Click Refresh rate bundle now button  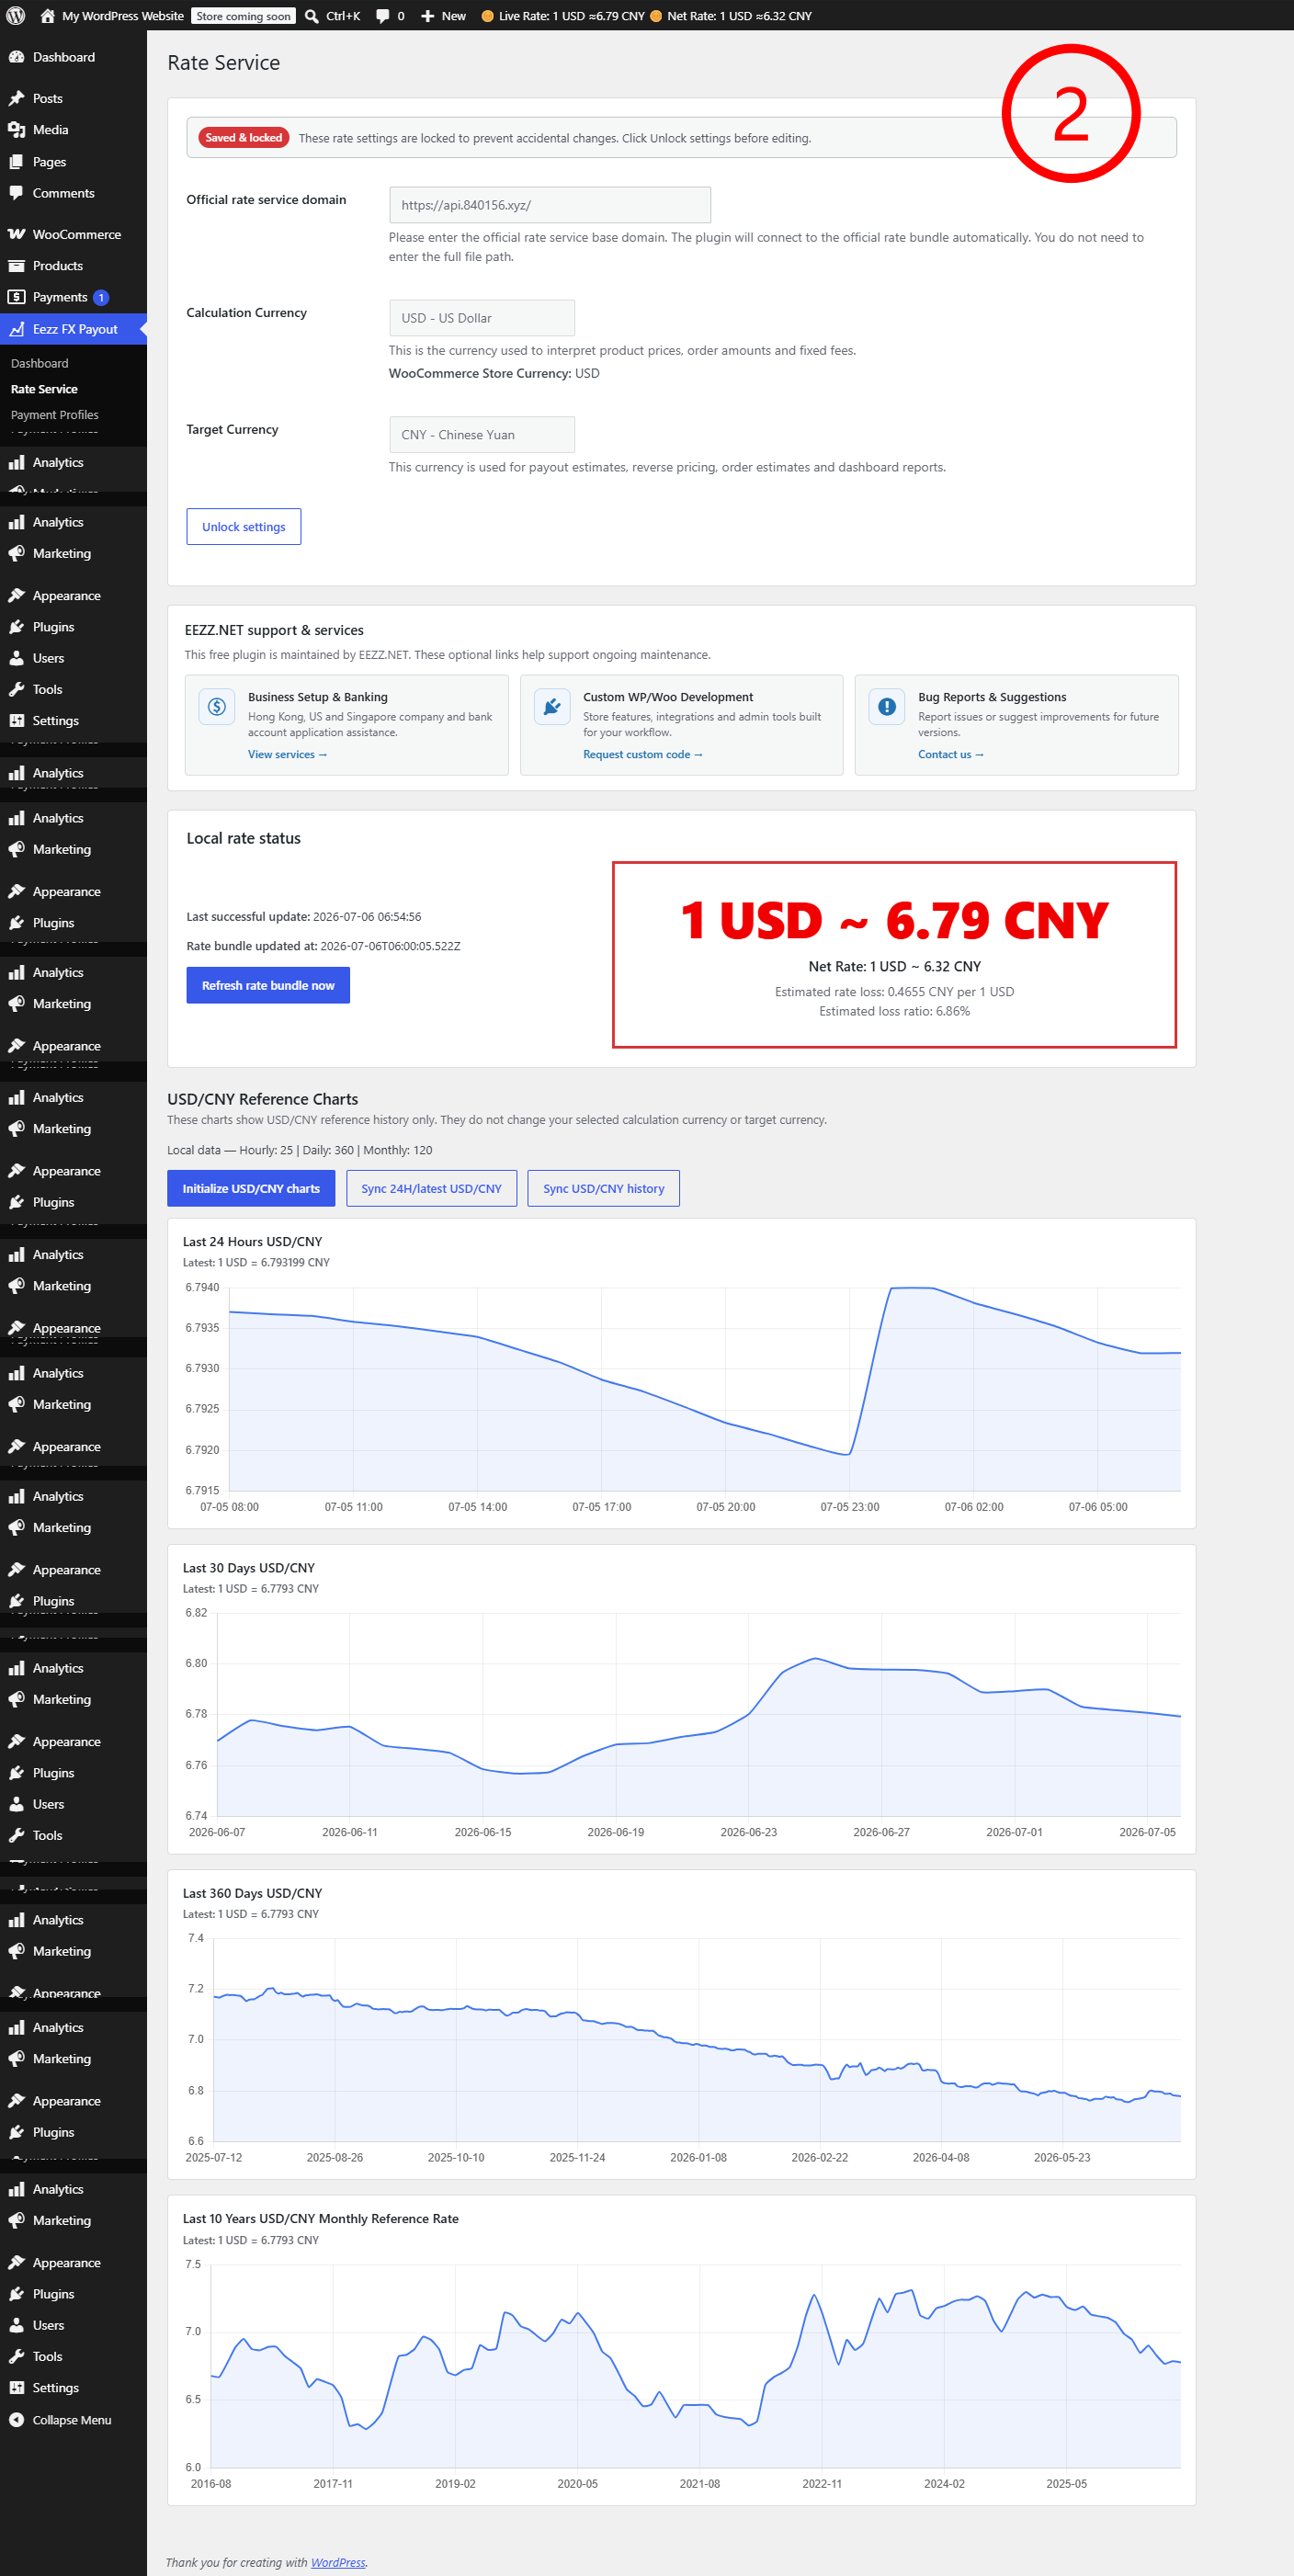[x=268, y=985]
